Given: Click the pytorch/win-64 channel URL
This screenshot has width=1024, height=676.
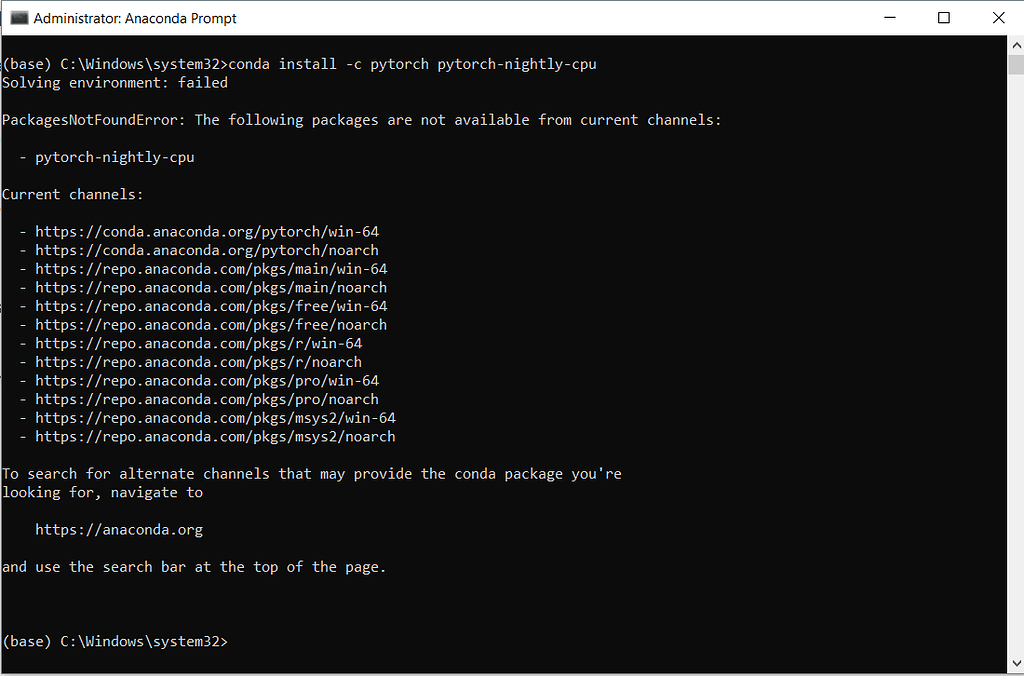Looking at the screenshot, I should [x=207, y=232].
